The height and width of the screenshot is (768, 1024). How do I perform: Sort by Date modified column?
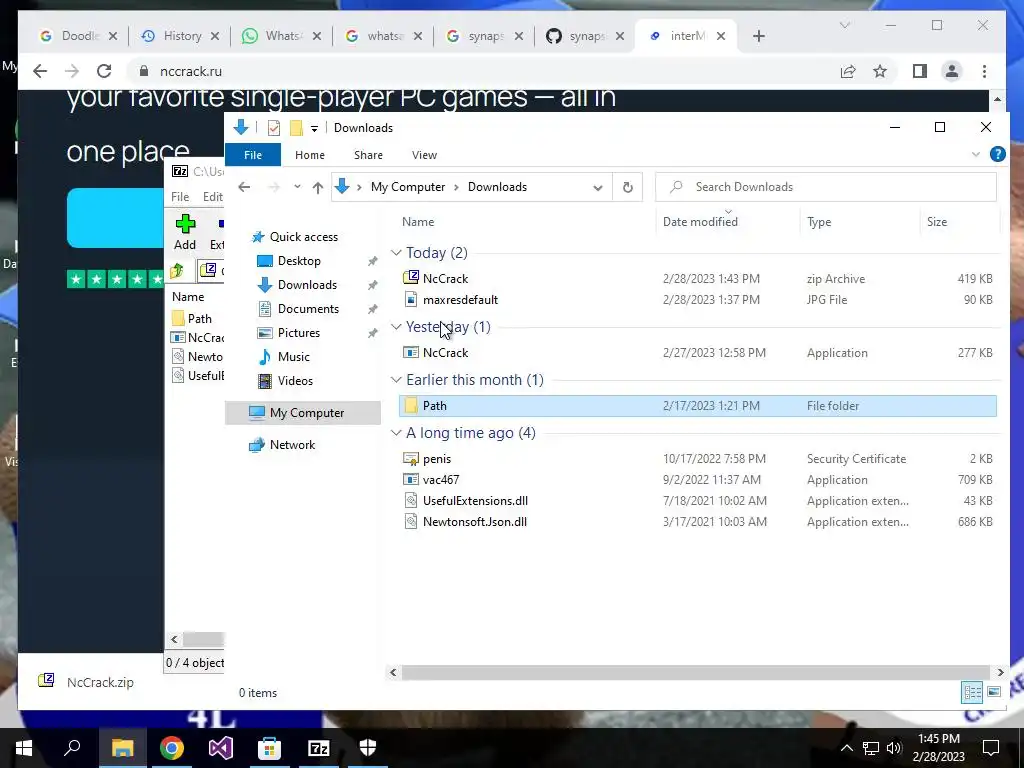700,222
